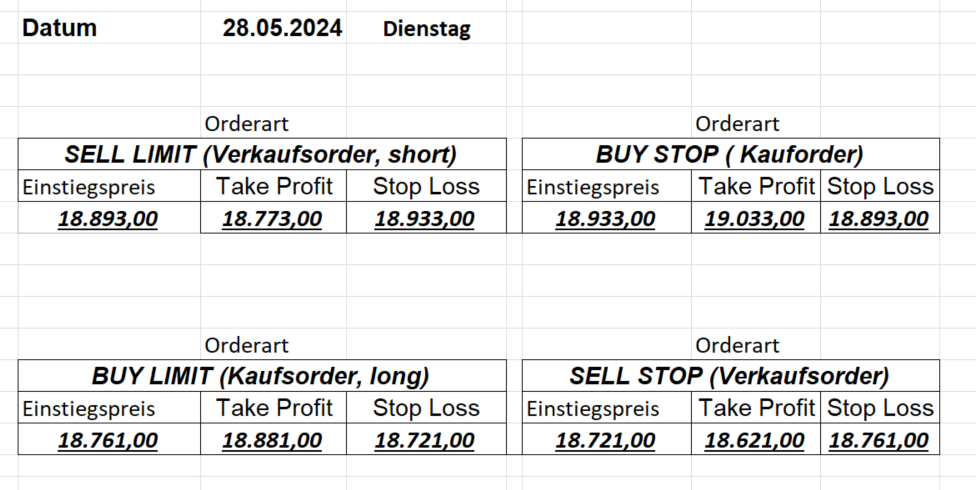Select the Datum label cell
976x490 pixels.
(x=60, y=28)
